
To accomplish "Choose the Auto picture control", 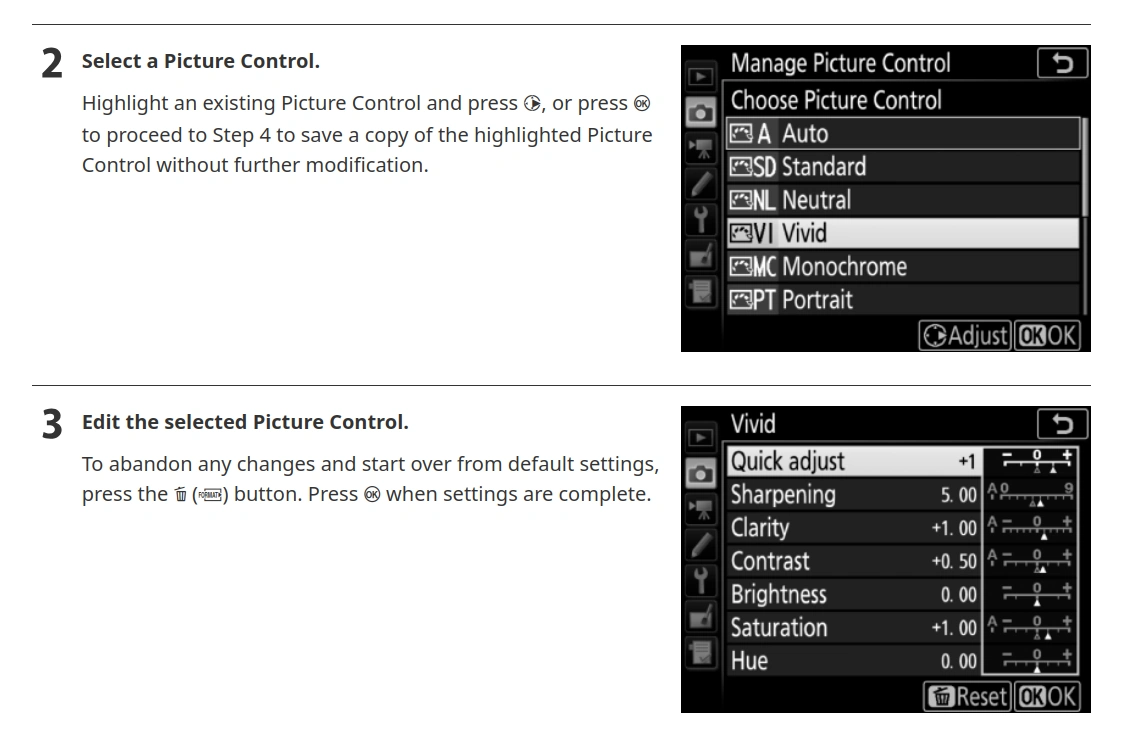I will click(903, 133).
